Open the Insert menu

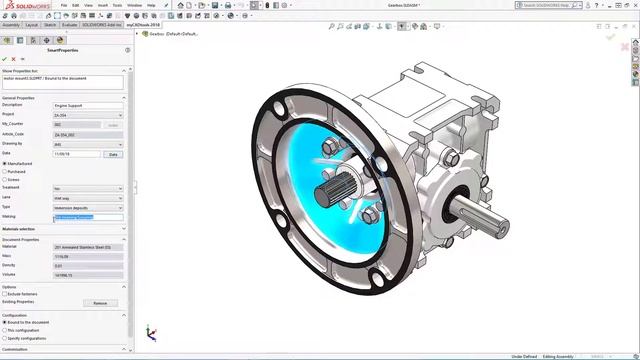(103, 5)
